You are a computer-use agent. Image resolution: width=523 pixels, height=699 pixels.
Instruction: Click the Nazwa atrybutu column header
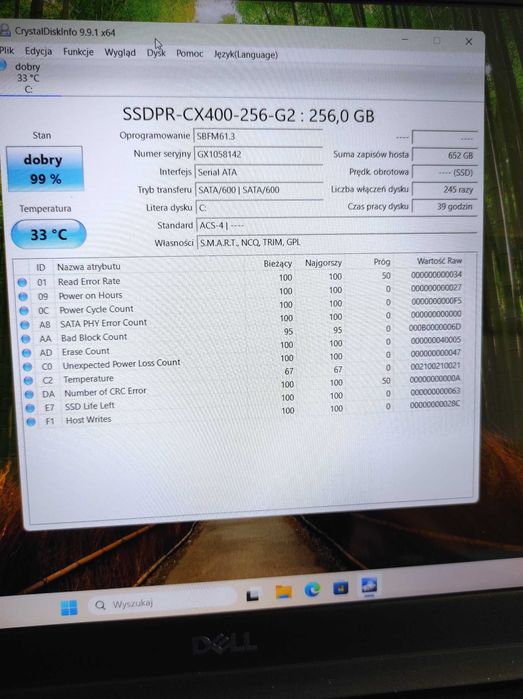click(x=89, y=267)
